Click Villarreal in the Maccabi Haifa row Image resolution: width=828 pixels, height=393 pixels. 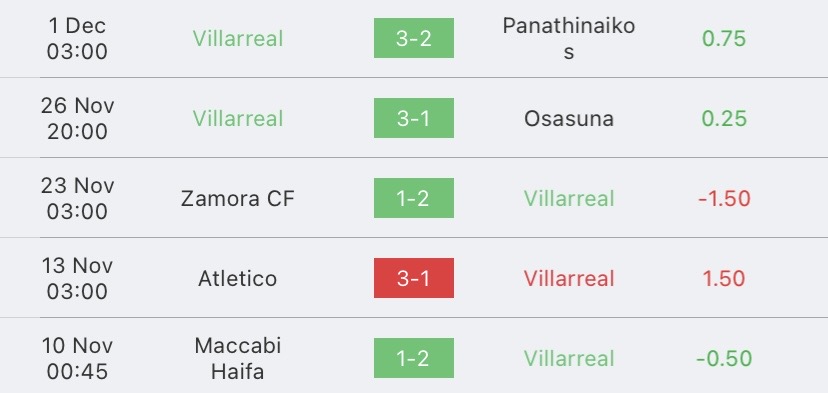pos(569,359)
